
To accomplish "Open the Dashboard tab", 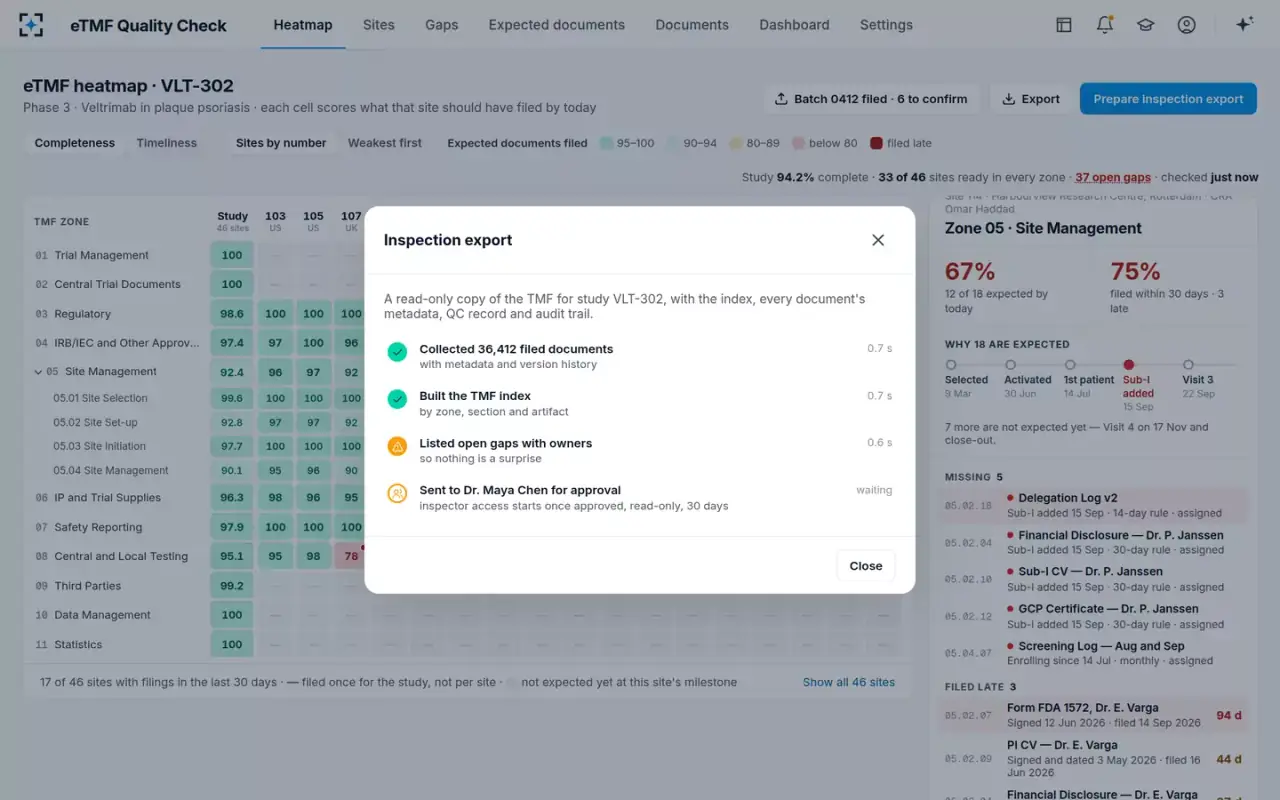I will pyautogui.click(x=794, y=25).
